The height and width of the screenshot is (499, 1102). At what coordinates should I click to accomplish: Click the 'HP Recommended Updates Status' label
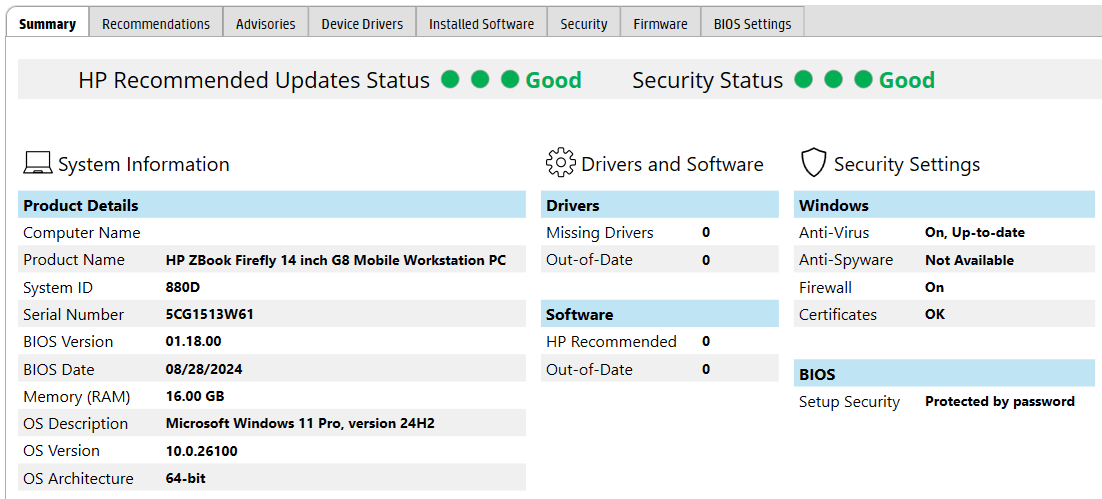(x=254, y=80)
